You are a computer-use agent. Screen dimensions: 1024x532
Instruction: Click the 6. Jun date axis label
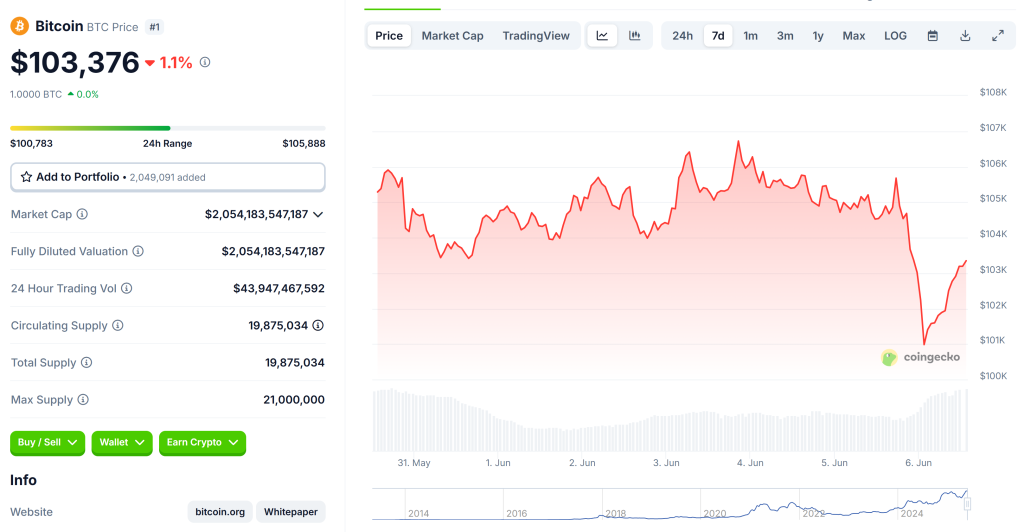click(x=918, y=463)
